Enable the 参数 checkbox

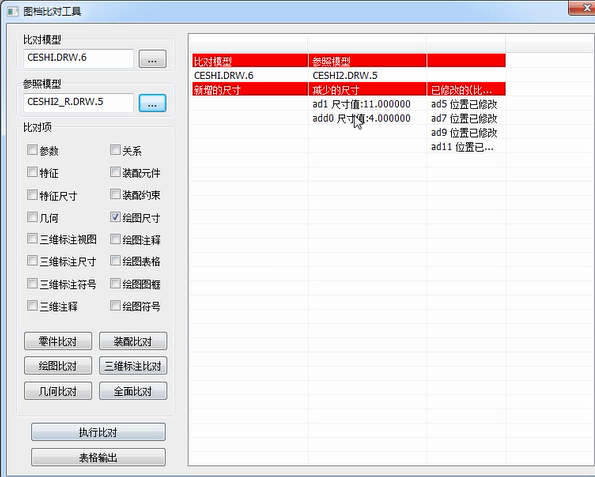(32, 150)
